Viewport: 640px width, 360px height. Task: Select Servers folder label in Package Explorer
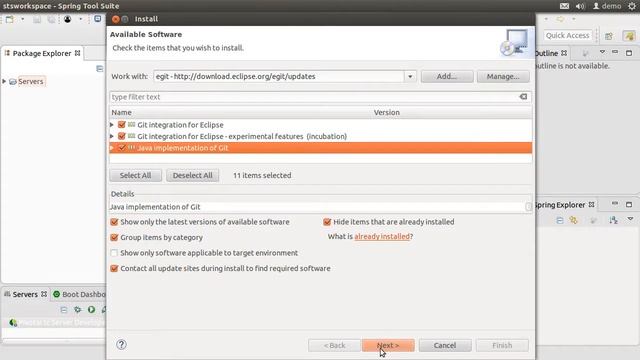click(x=31, y=82)
